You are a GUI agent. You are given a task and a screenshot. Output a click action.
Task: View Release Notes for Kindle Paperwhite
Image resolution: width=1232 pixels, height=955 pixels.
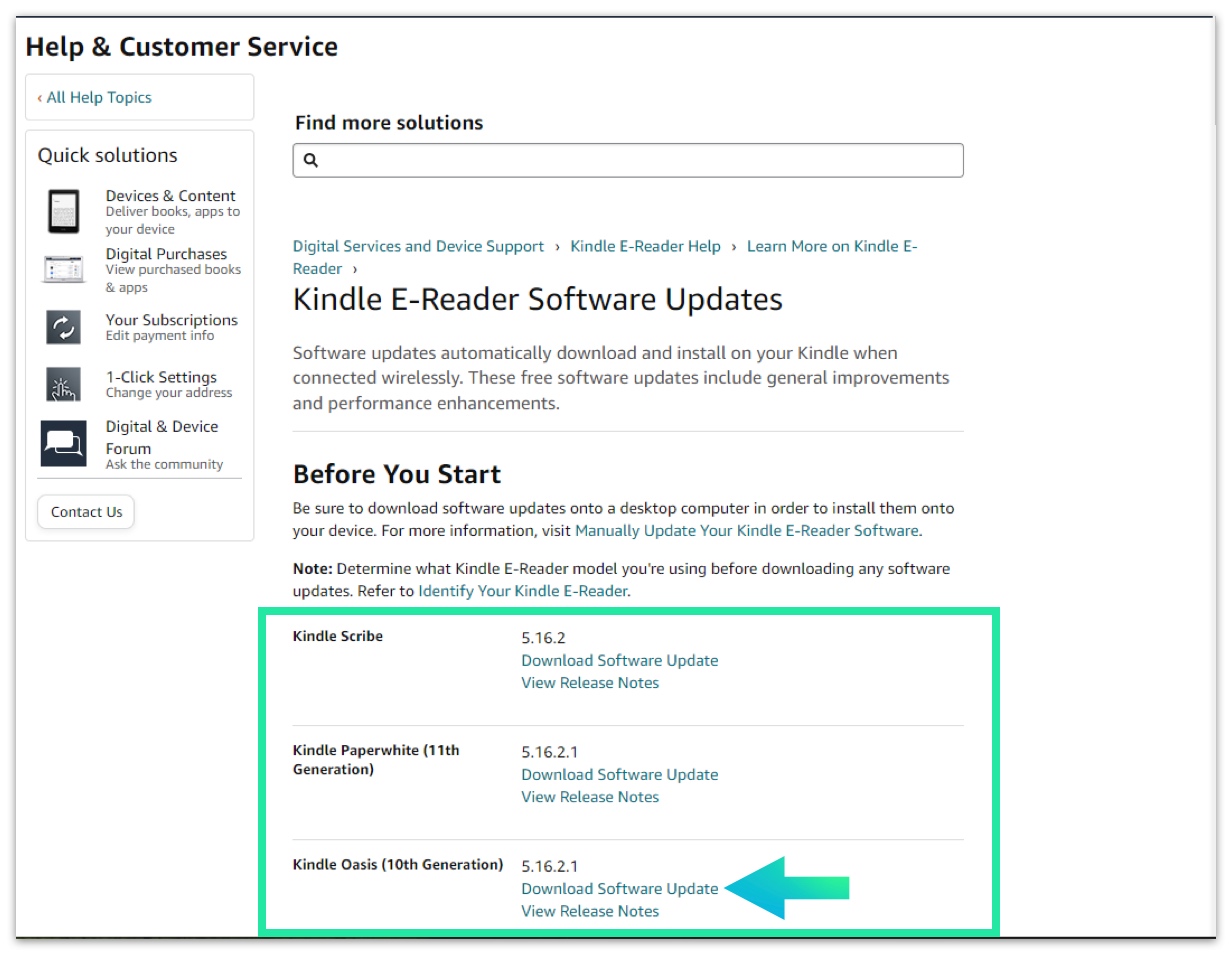pos(590,797)
